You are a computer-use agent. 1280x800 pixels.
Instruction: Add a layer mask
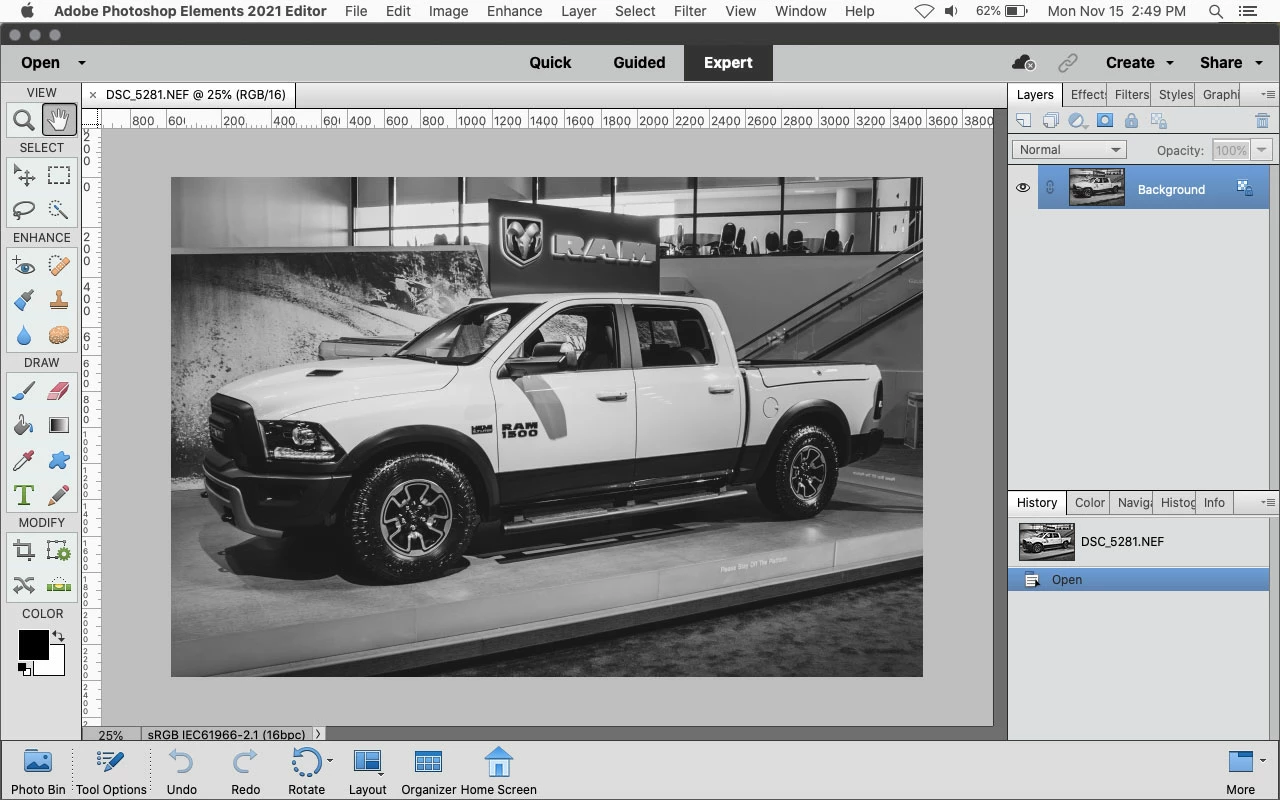[1105, 121]
